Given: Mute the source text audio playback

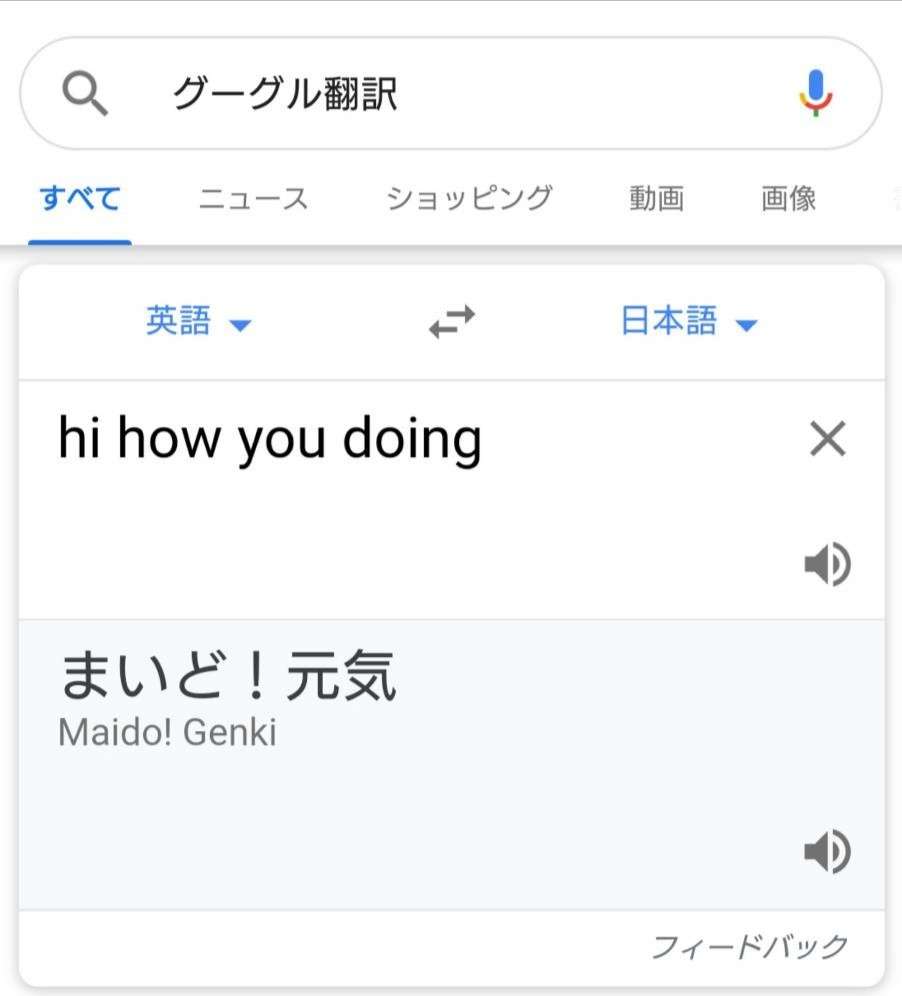Looking at the screenshot, I should tap(827, 564).
